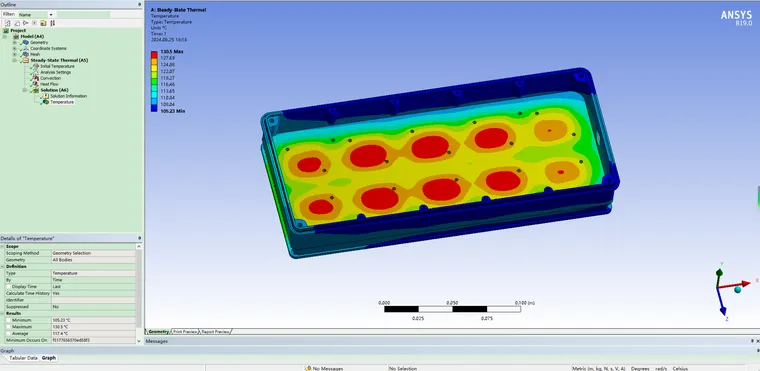Screen dimensions: 760x371
Task: Click the pin icon on the Details panel
Action: pos(140,238)
